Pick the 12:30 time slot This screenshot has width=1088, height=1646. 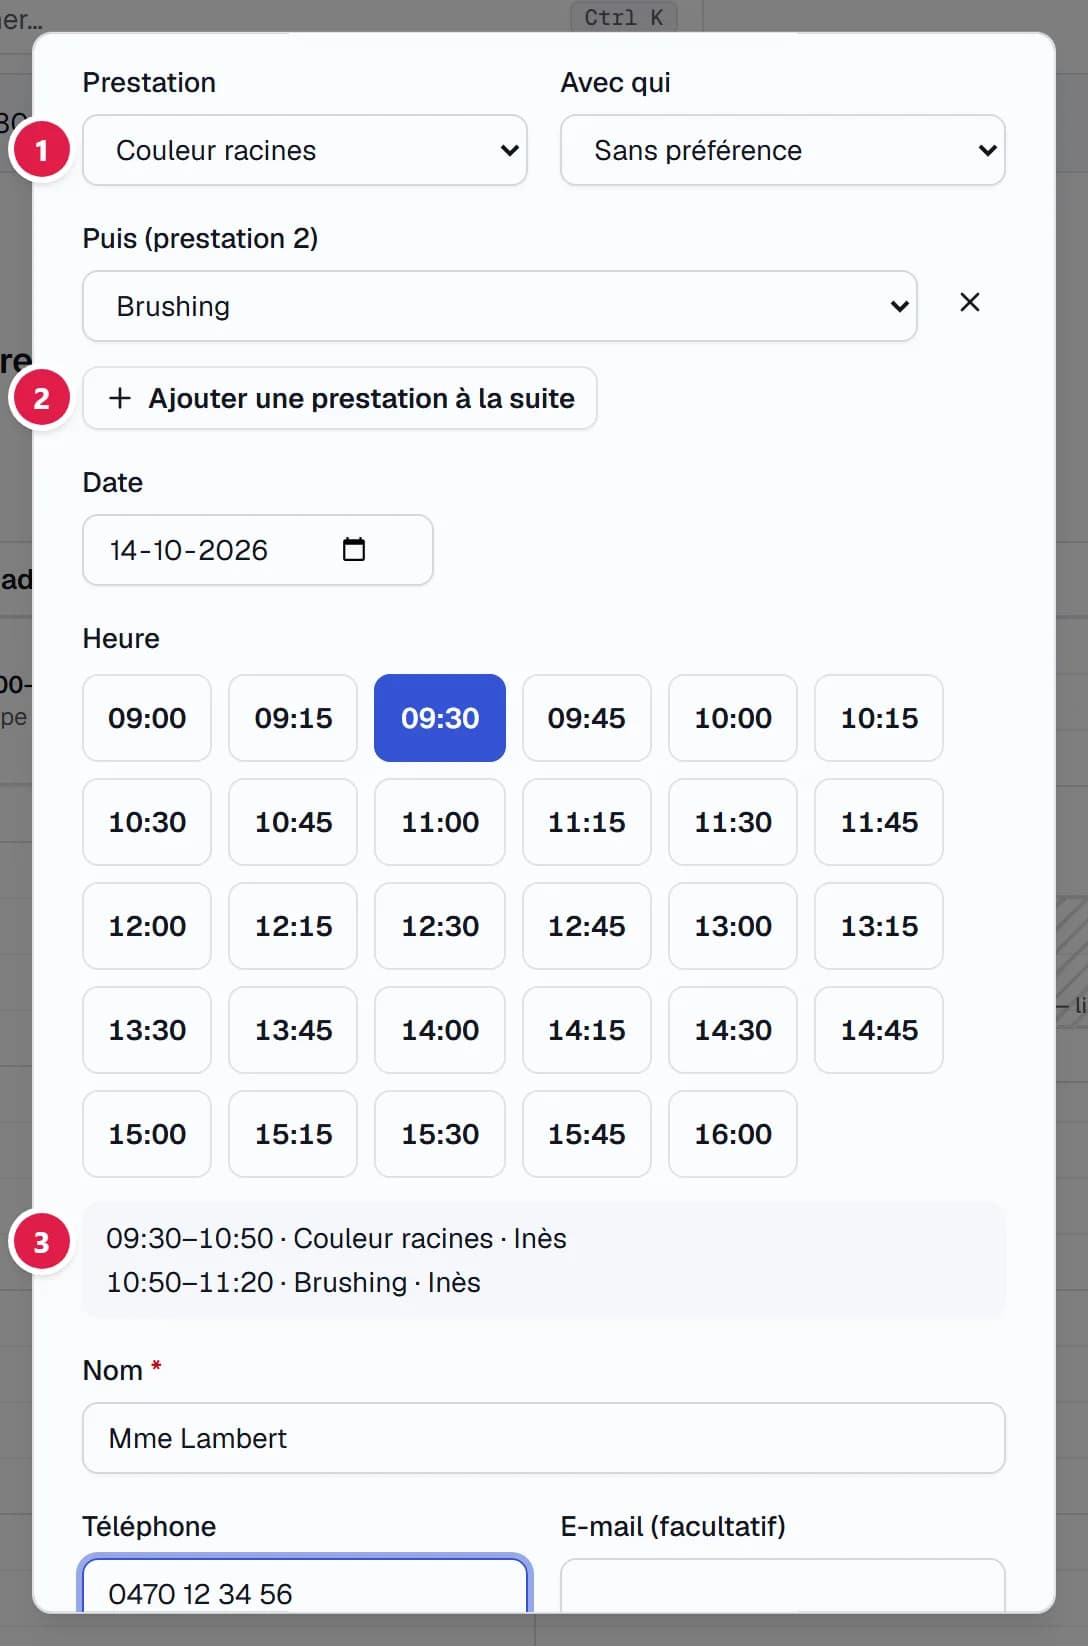(440, 926)
